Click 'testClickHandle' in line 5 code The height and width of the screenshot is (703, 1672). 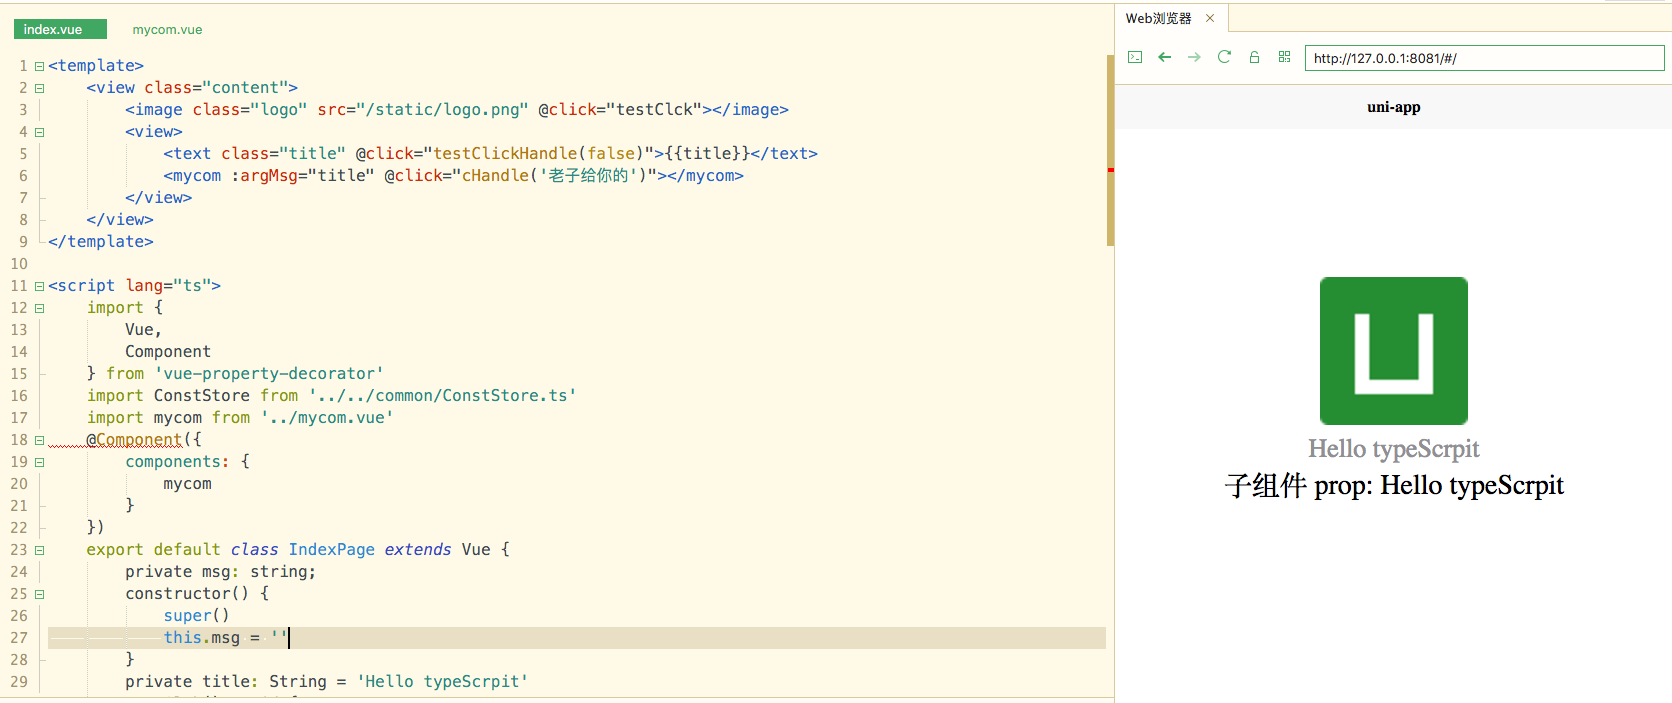click(x=506, y=153)
